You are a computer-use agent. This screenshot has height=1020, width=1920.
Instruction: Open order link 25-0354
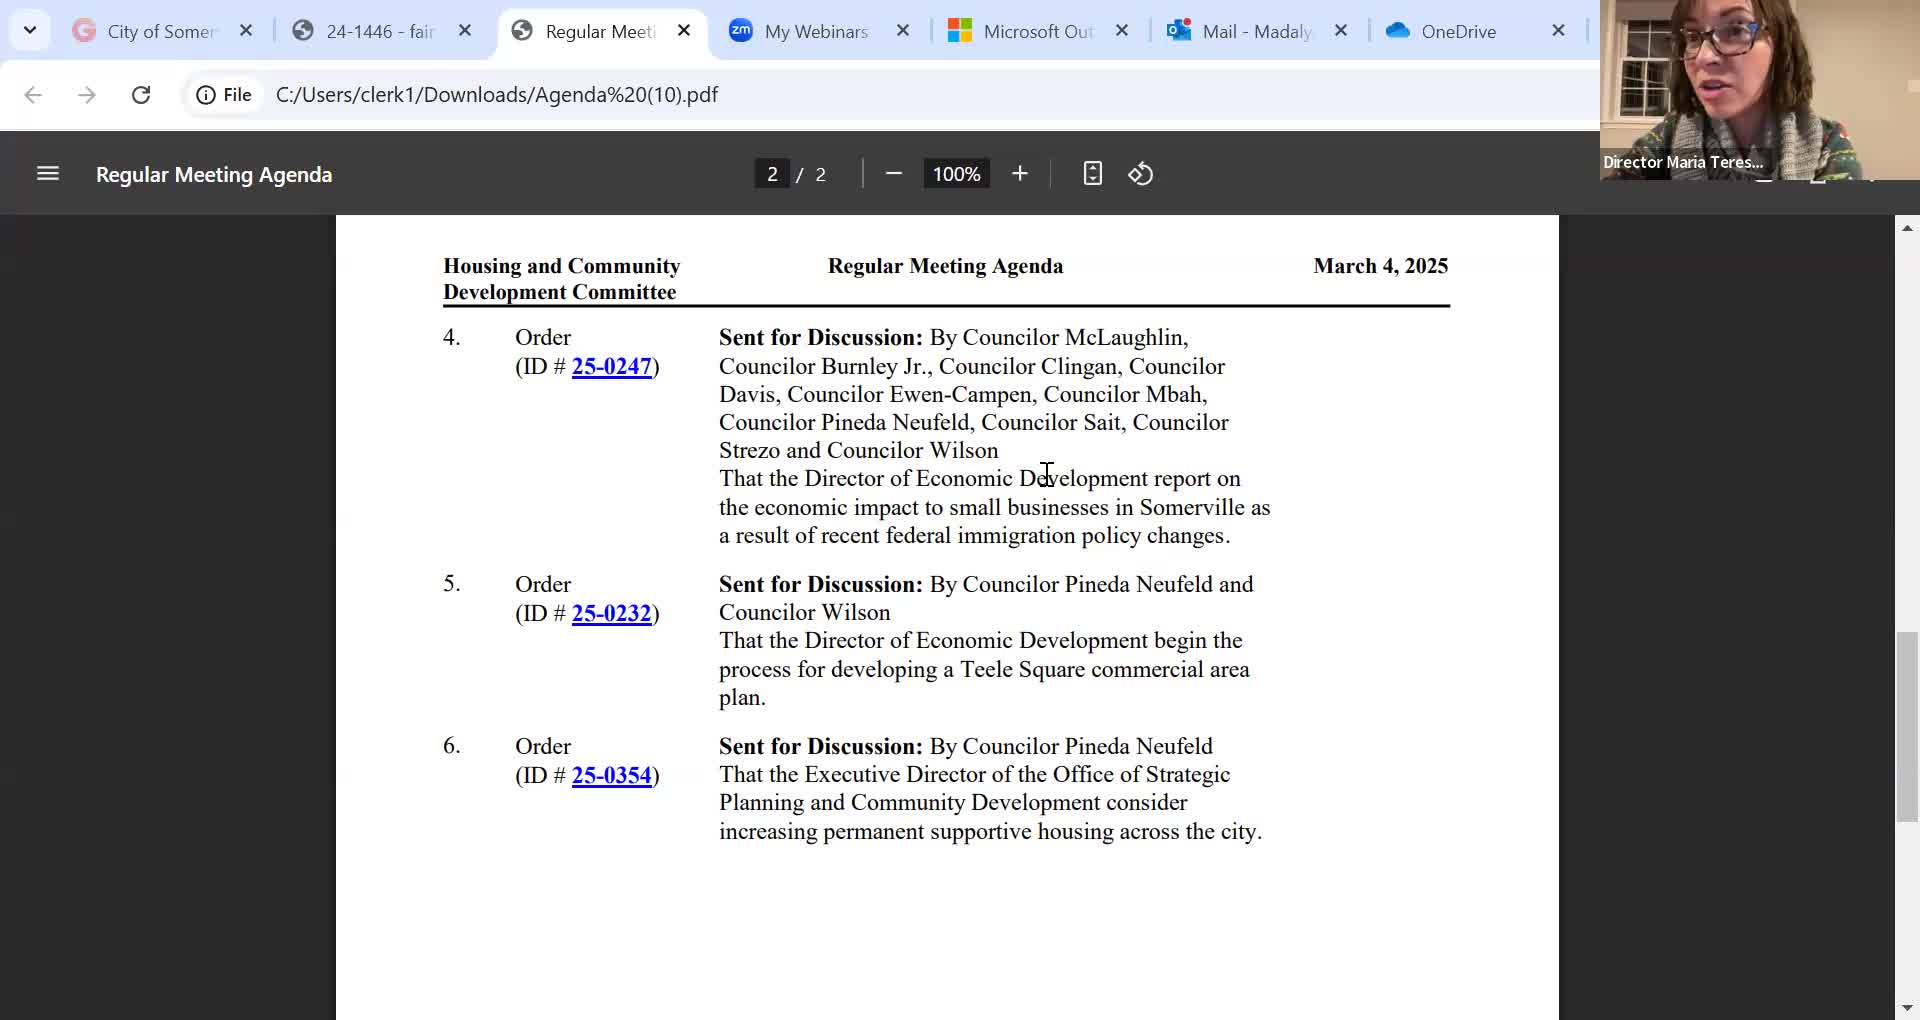pos(611,775)
